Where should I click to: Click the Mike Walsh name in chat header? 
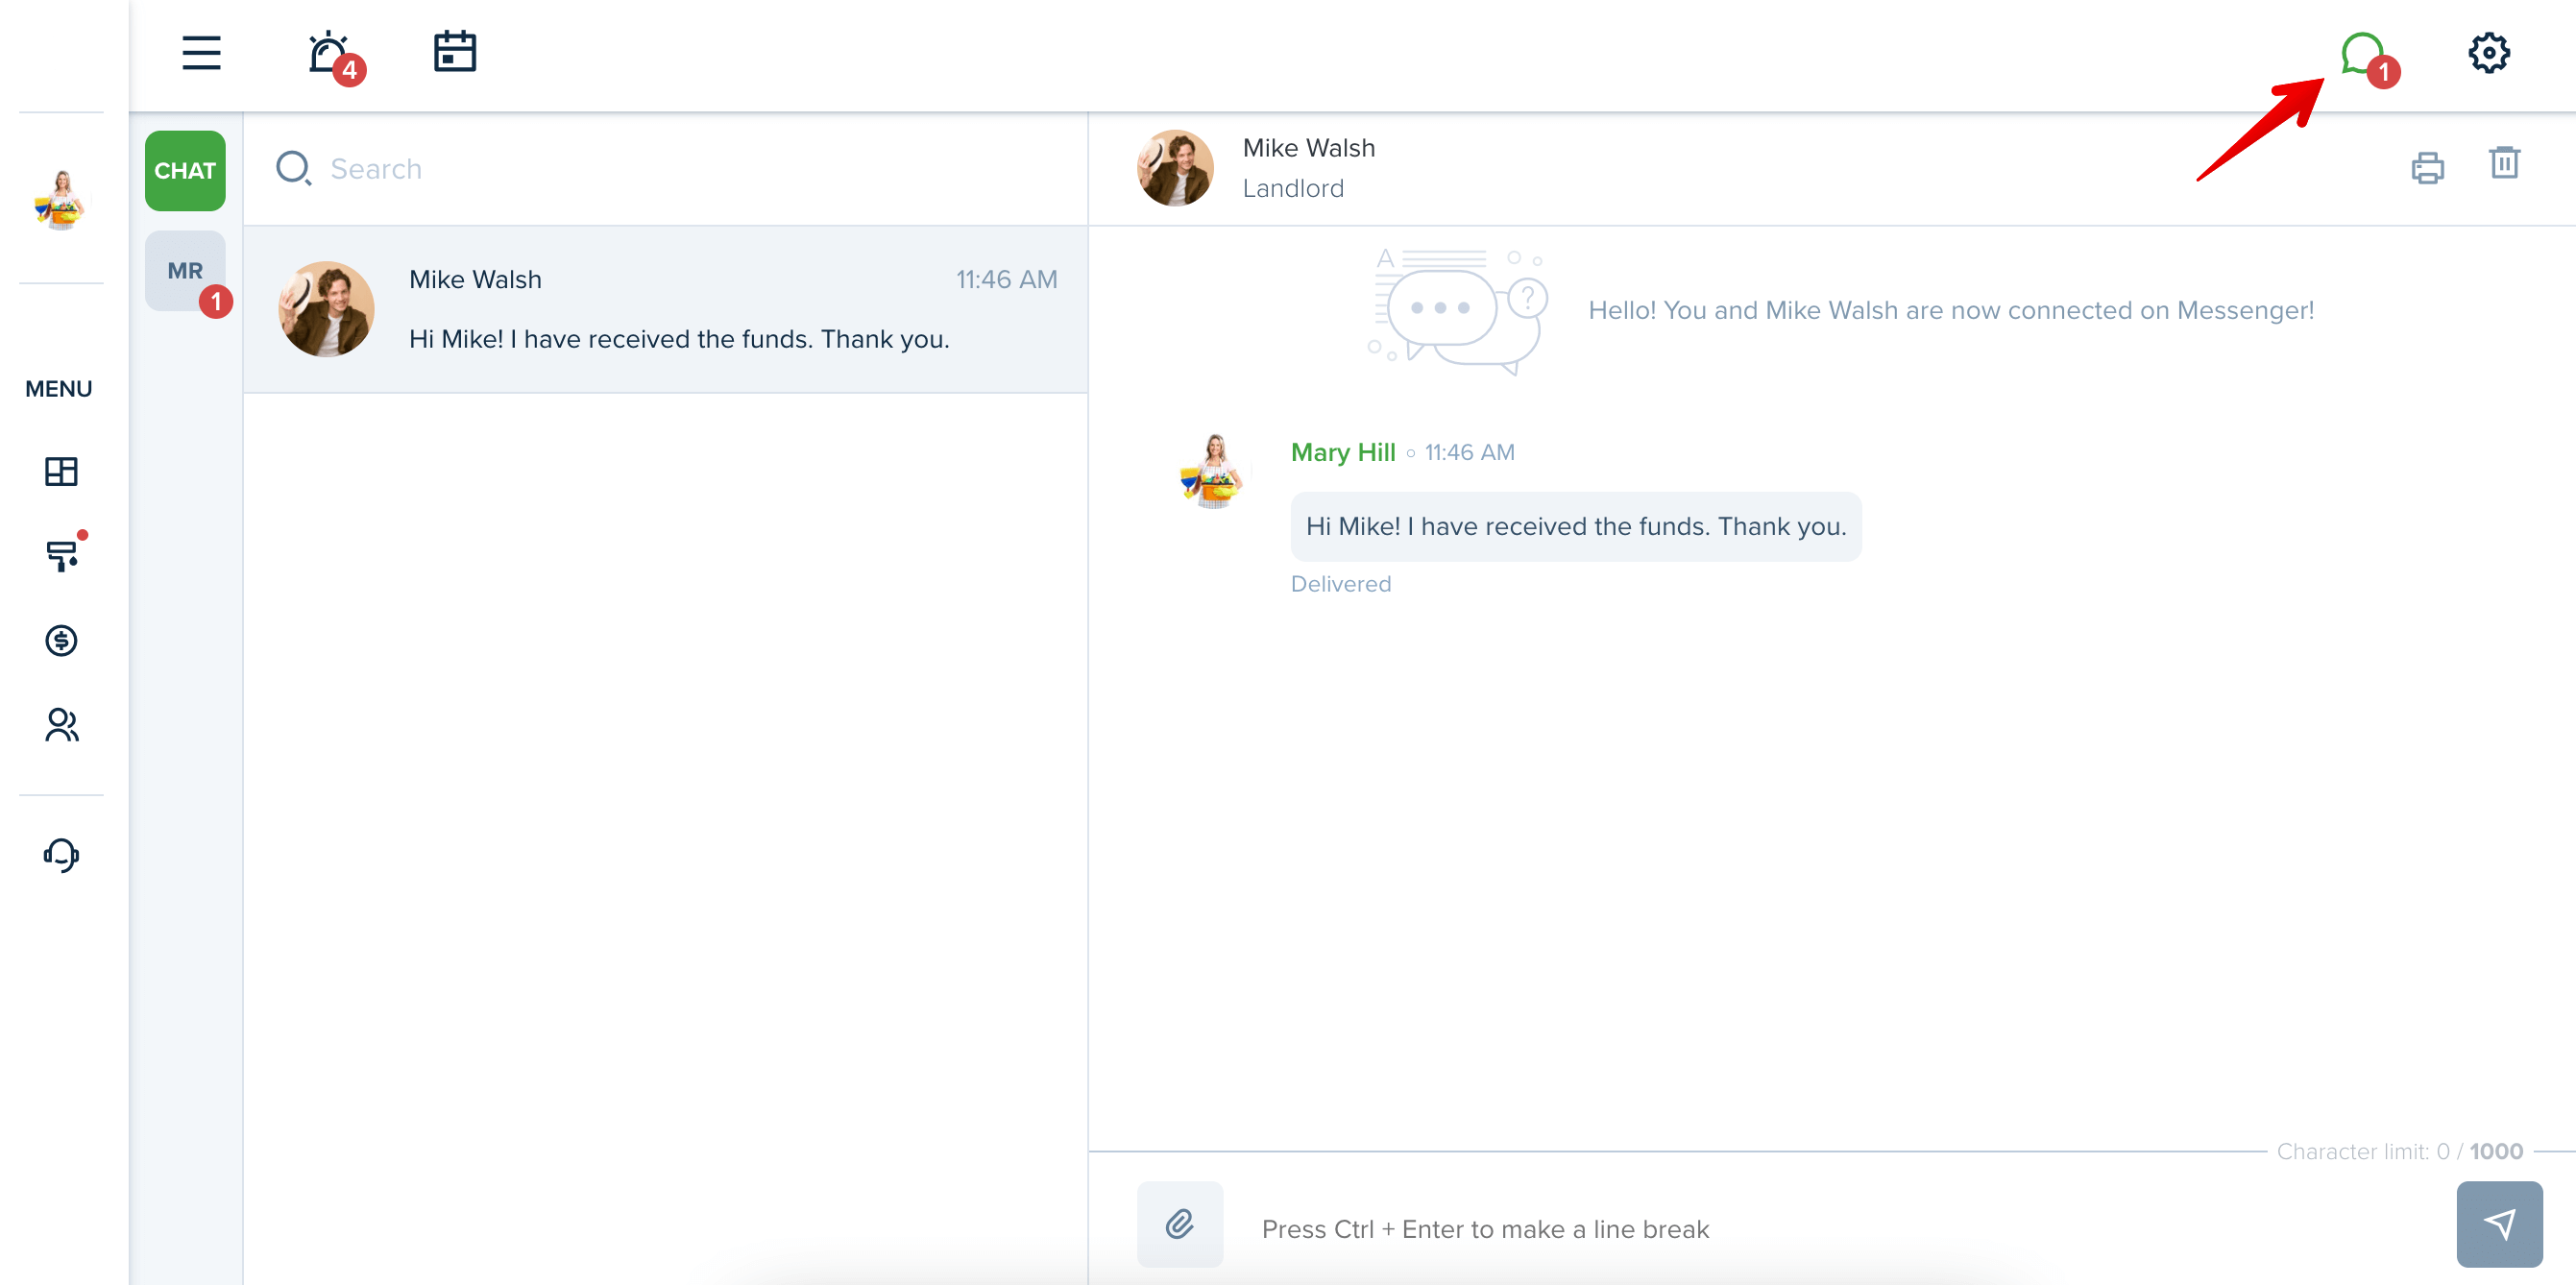[x=1308, y=148]
